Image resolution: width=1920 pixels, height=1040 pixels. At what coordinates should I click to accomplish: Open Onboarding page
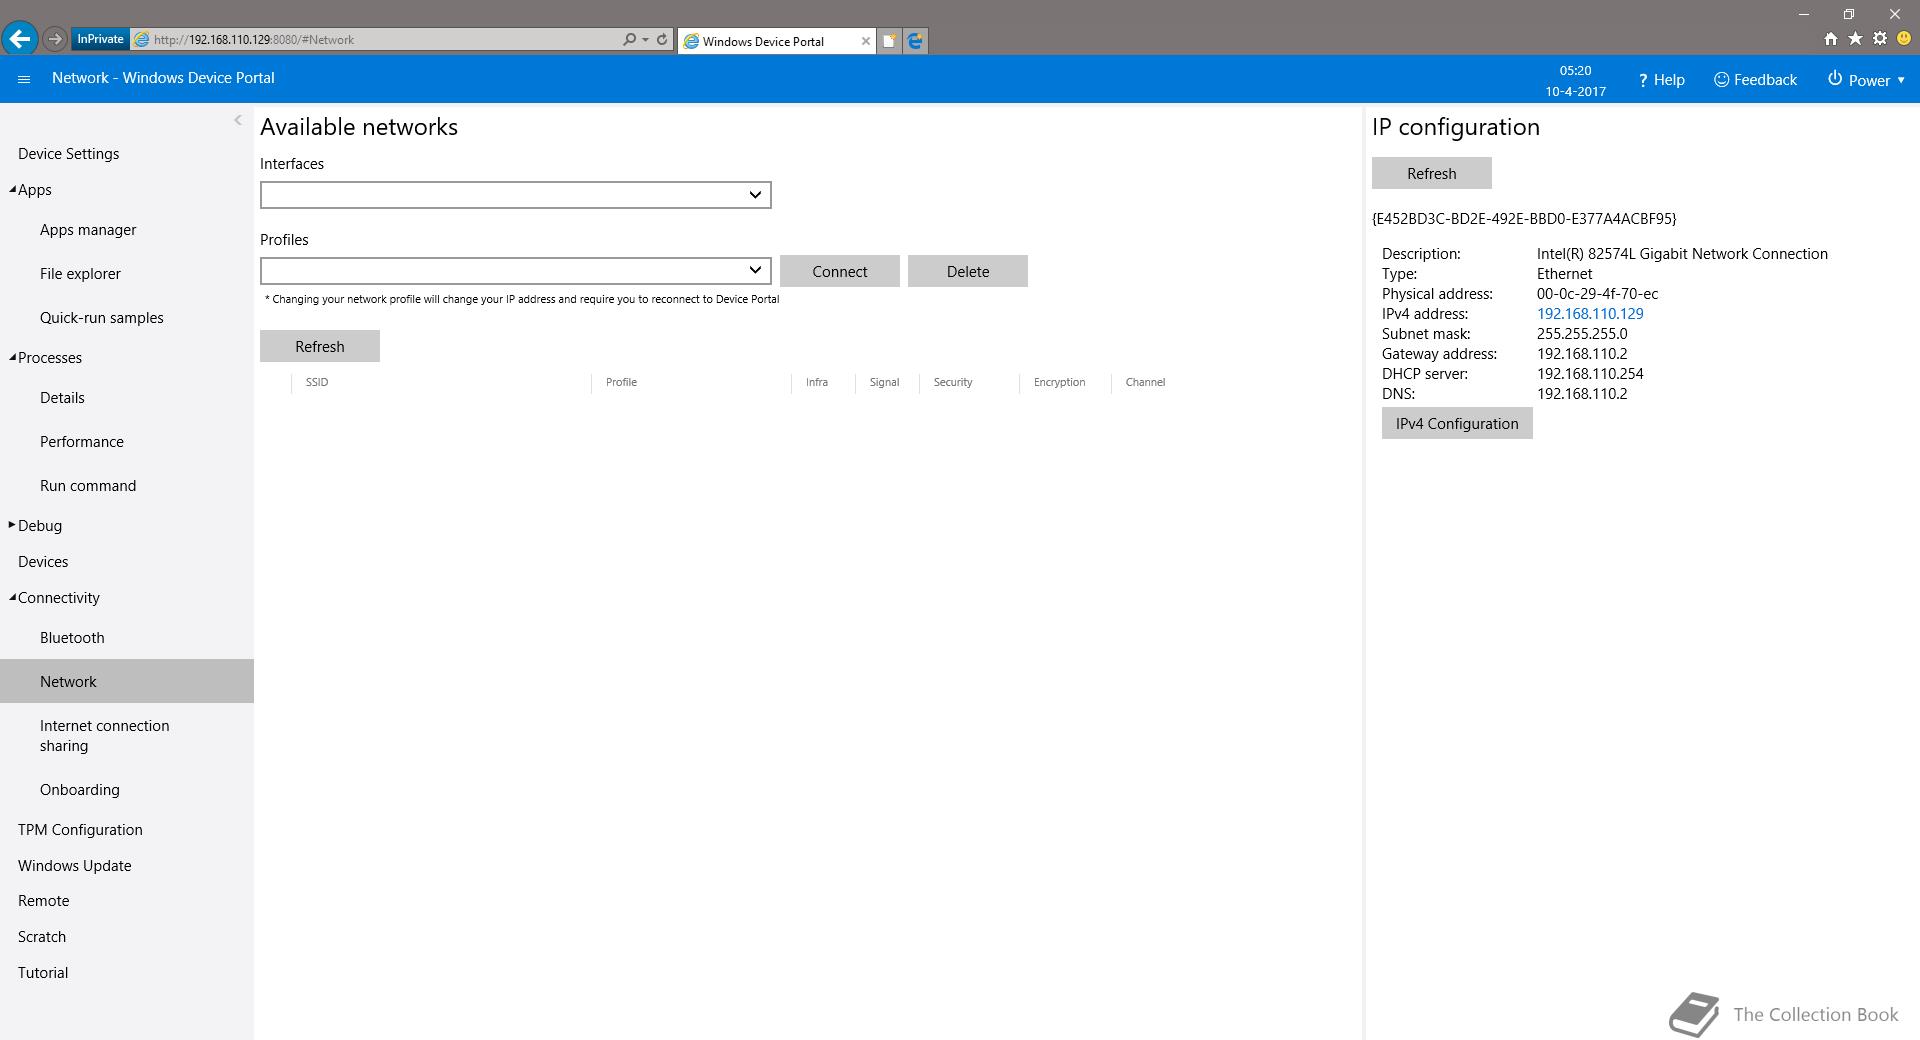pos(80,790)
